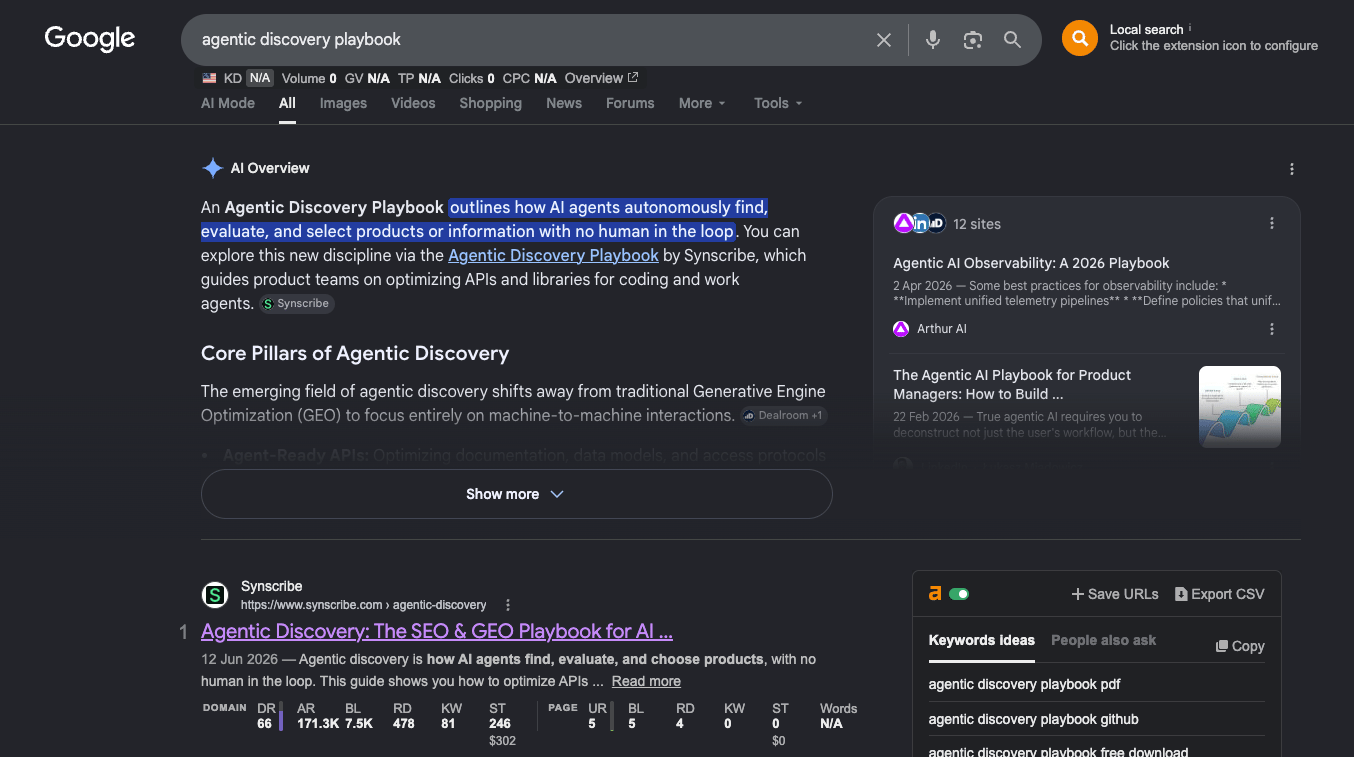Open the Tools dropdown
The height and width of the screenshot is (757, 1354).
coord(778,103)
